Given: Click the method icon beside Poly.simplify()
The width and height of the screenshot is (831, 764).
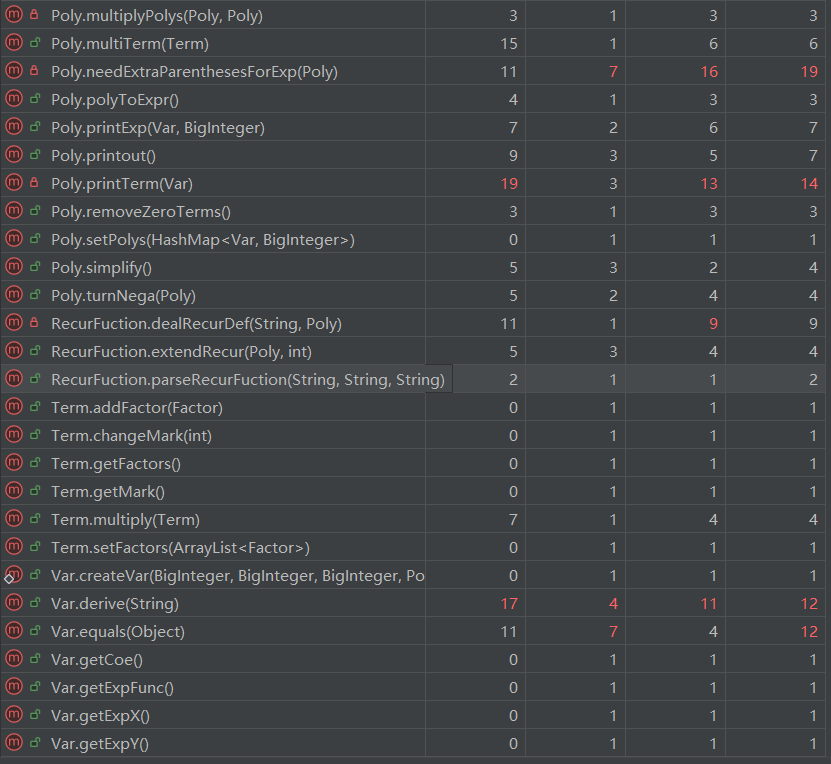Looking at the screenshot, I should 14,267.
